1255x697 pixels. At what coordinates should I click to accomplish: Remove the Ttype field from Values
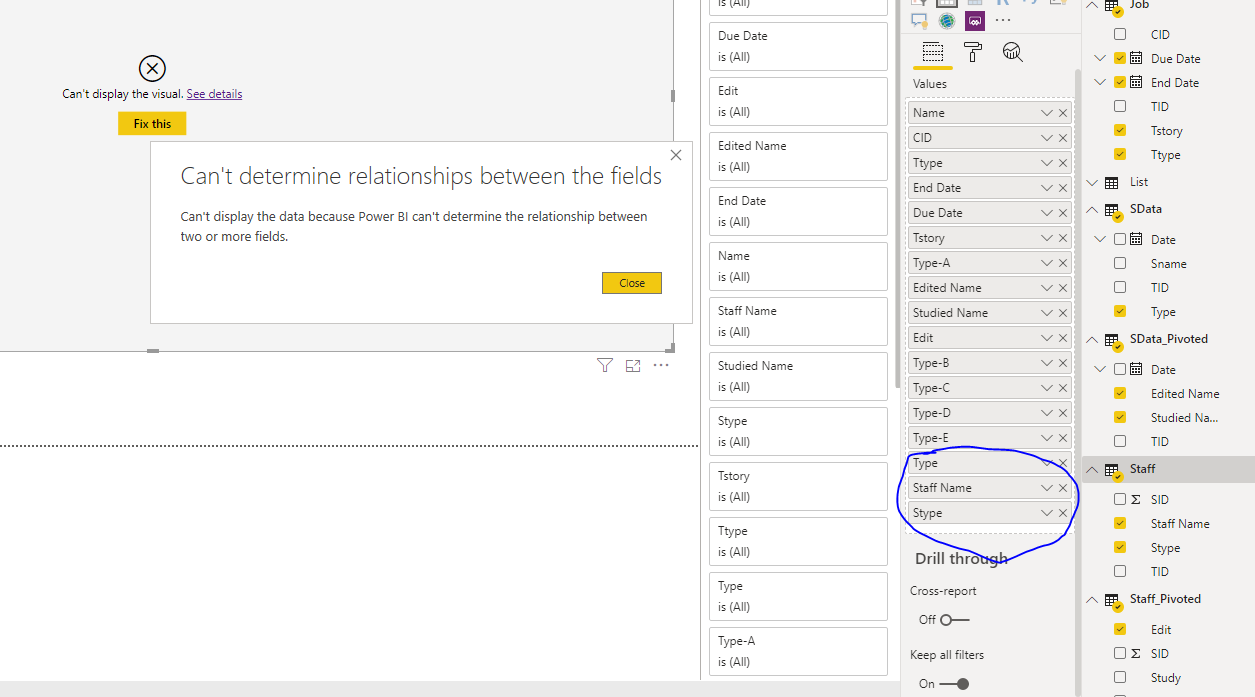pyautogui.click(x=1063, y=163)
